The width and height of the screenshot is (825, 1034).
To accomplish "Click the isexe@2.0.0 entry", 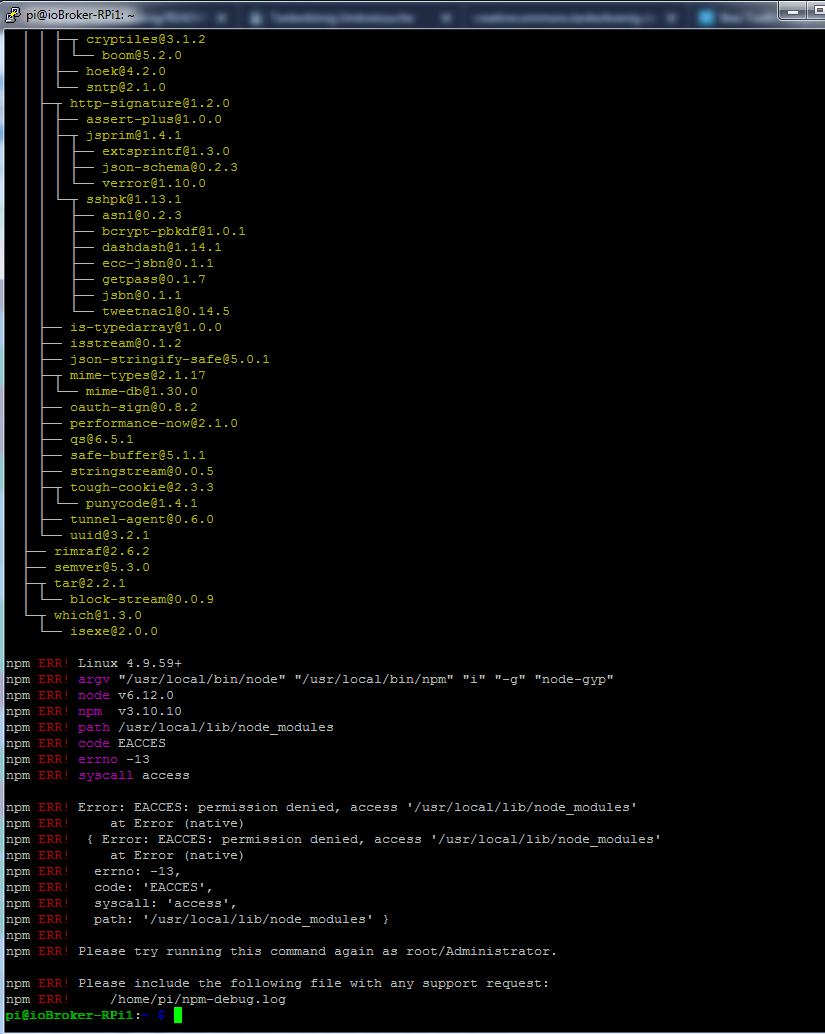I will pos(113,631).
